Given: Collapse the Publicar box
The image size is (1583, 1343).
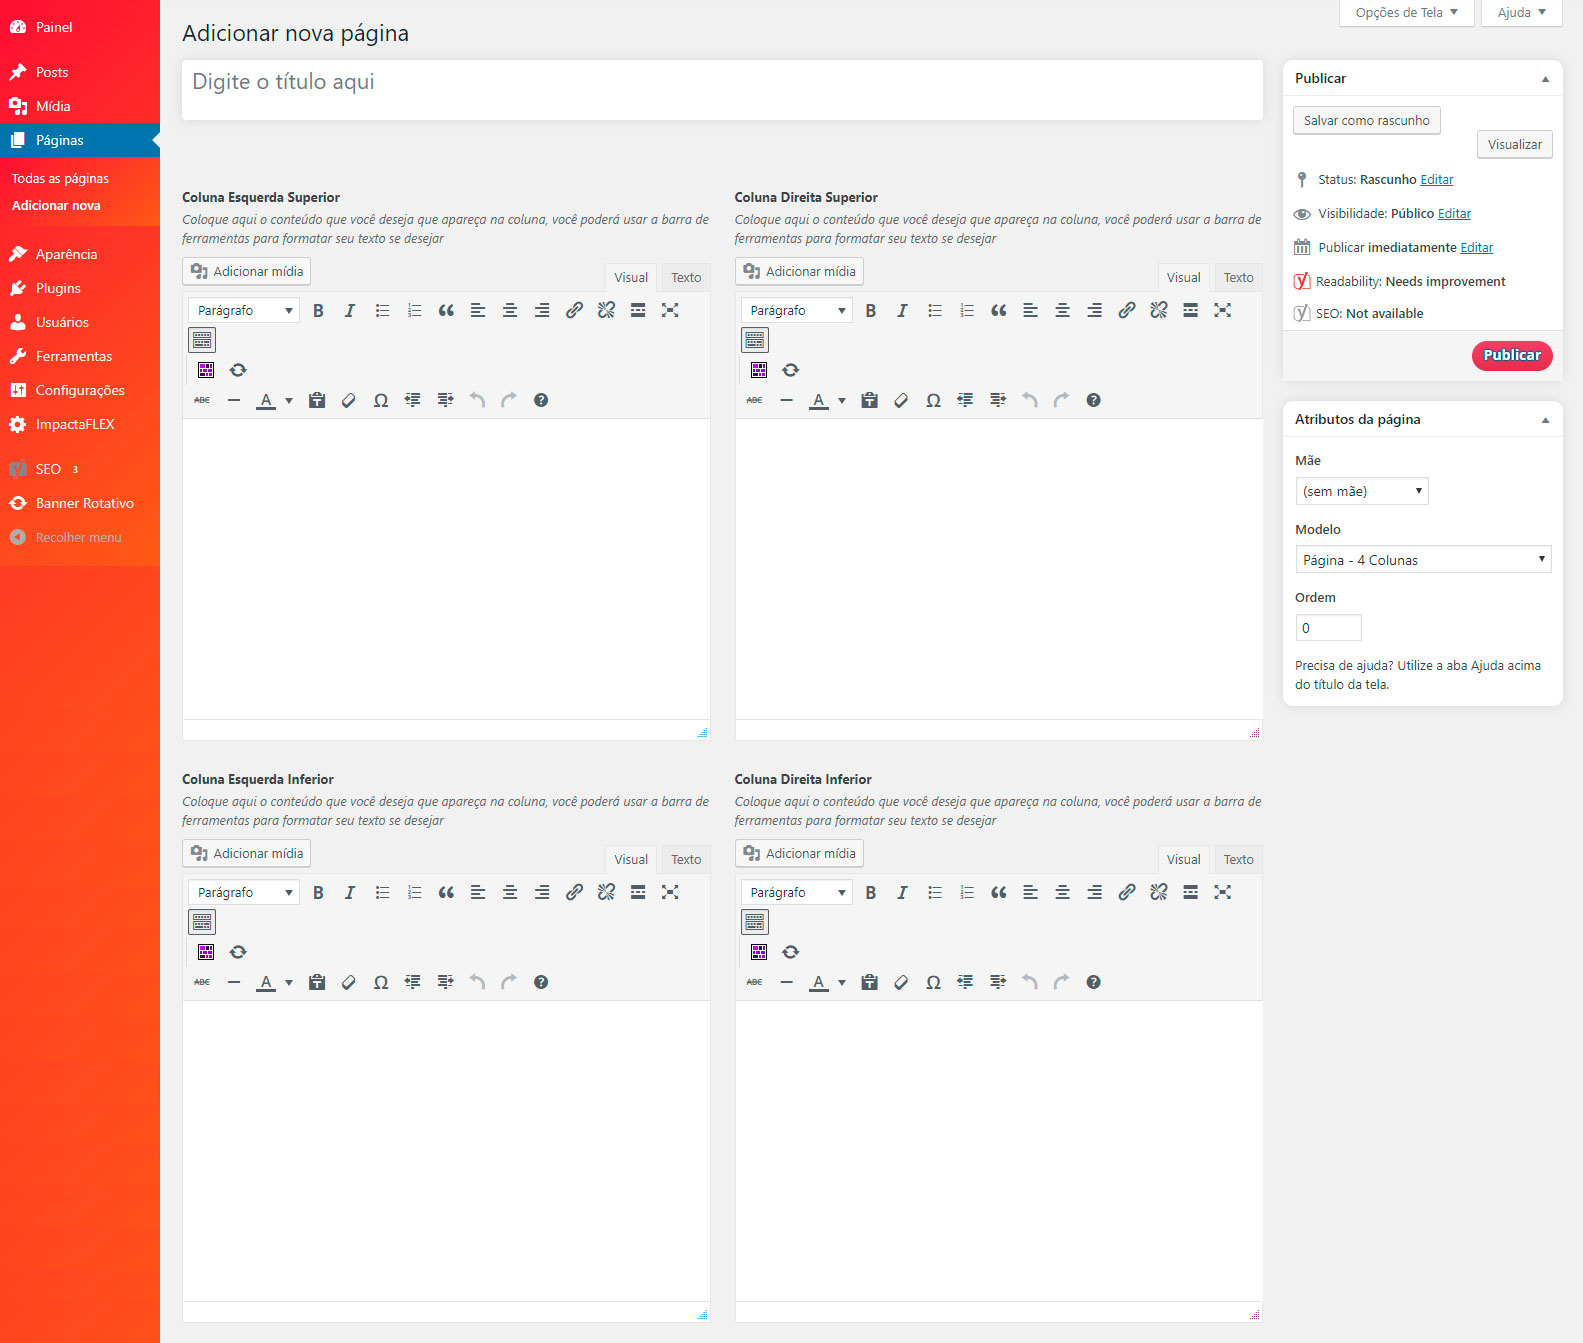Looking at the screenshot, I should 1545,79.
